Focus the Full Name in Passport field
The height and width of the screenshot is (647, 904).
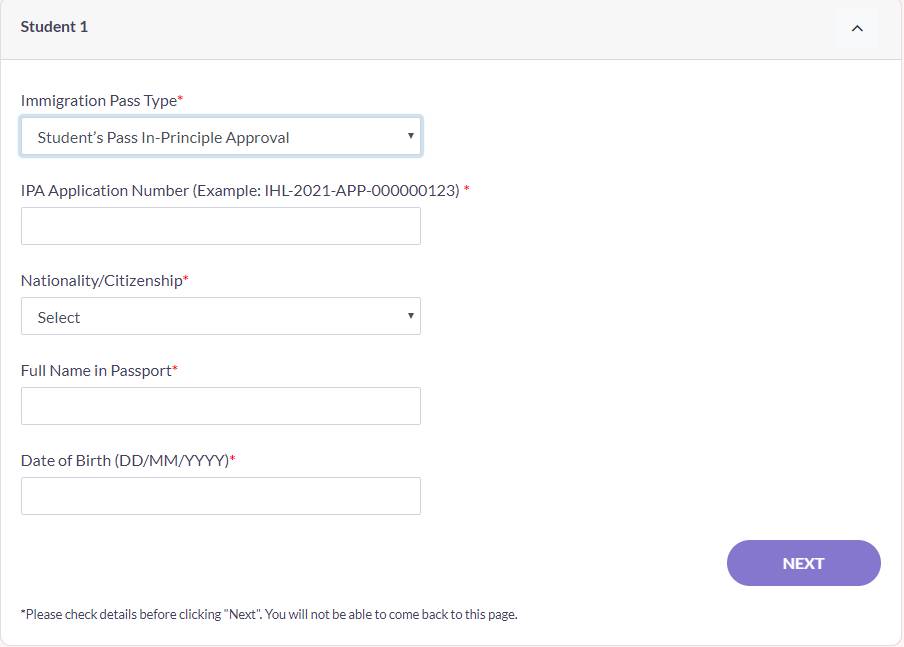pos(220,407)
